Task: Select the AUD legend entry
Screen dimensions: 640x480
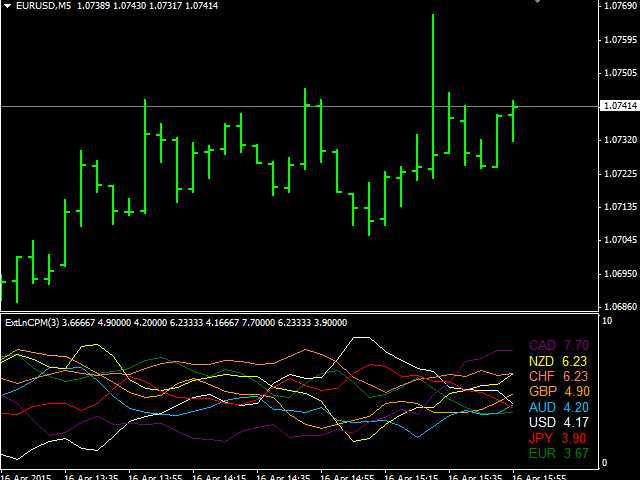Action: point(541,407)
